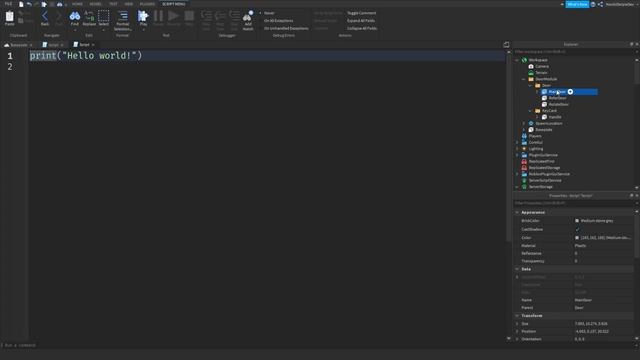Click Collapse All Folds action
This screenshot has height=360, width=640.
point(362,29)
